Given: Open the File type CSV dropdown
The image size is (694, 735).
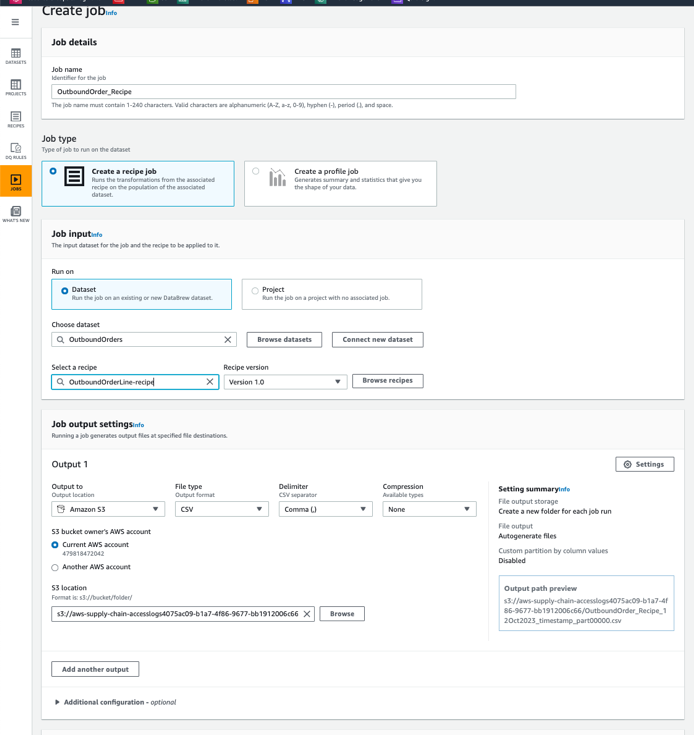Looking at the screenshot, I should point(222,510).
